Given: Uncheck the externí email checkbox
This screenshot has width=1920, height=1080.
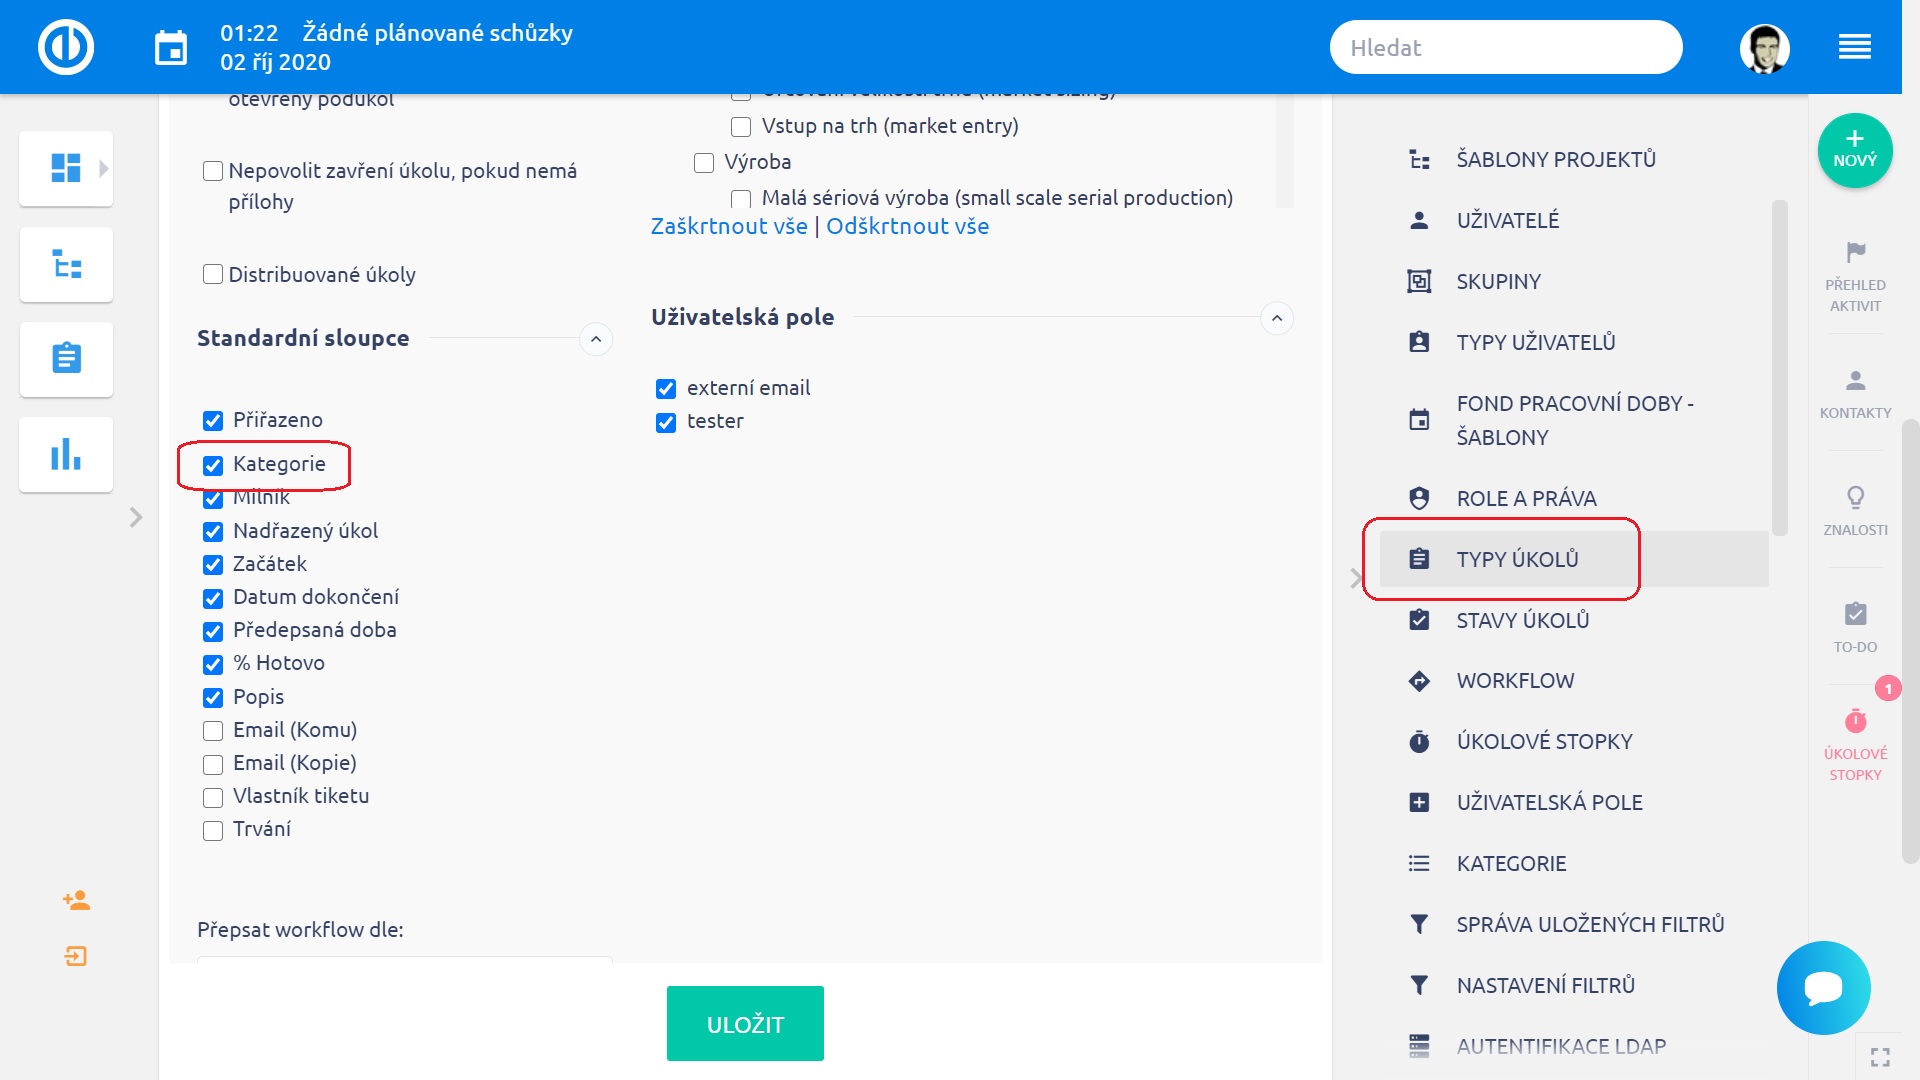Looking at the screenshot, I should pyautogui.click(x=666, y=389).
